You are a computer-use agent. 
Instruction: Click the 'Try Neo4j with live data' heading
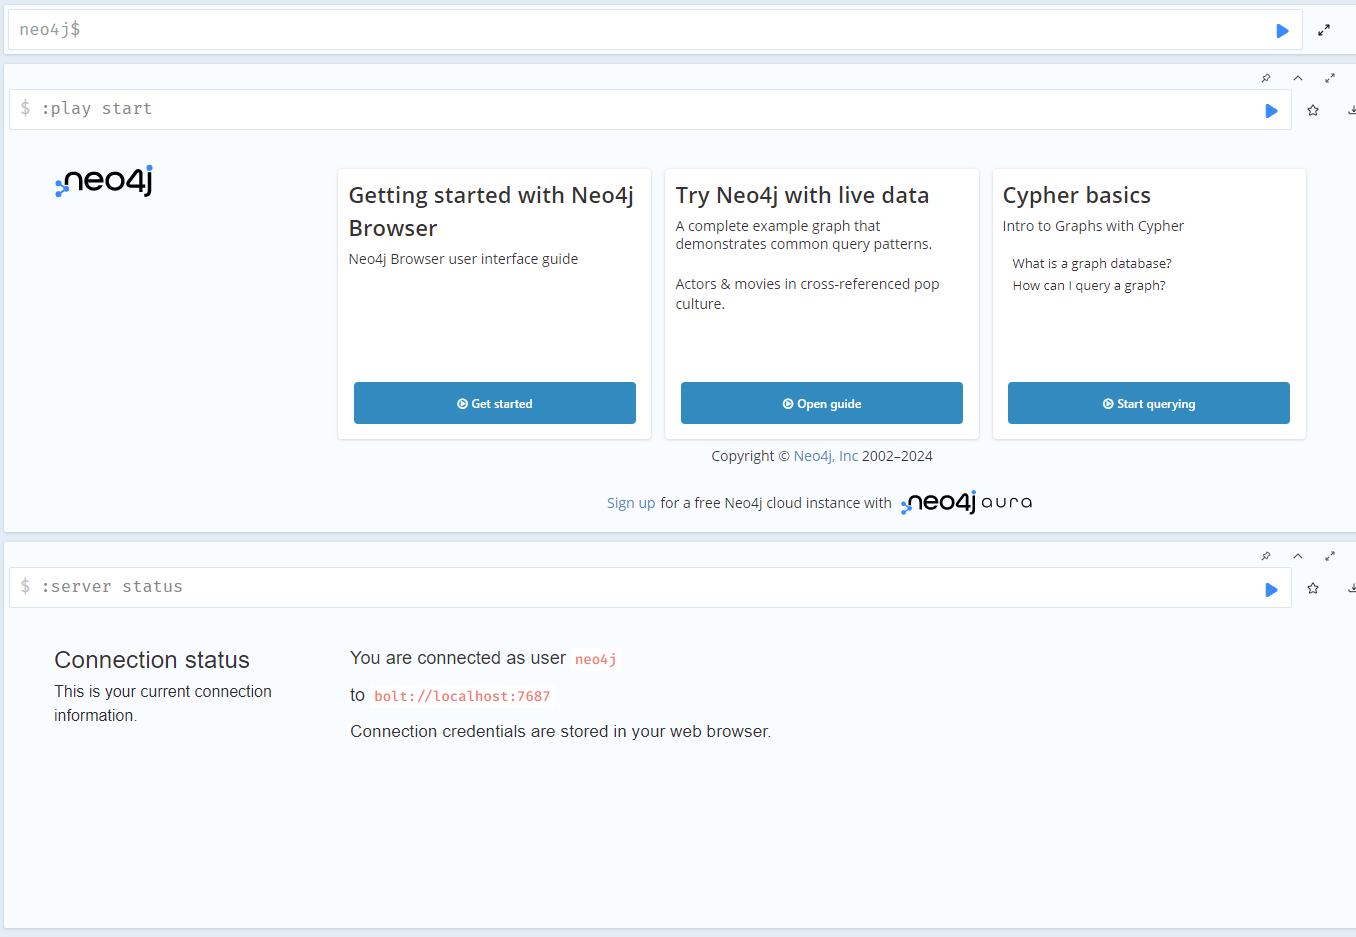pyautogui.click(x=802, y=195)
